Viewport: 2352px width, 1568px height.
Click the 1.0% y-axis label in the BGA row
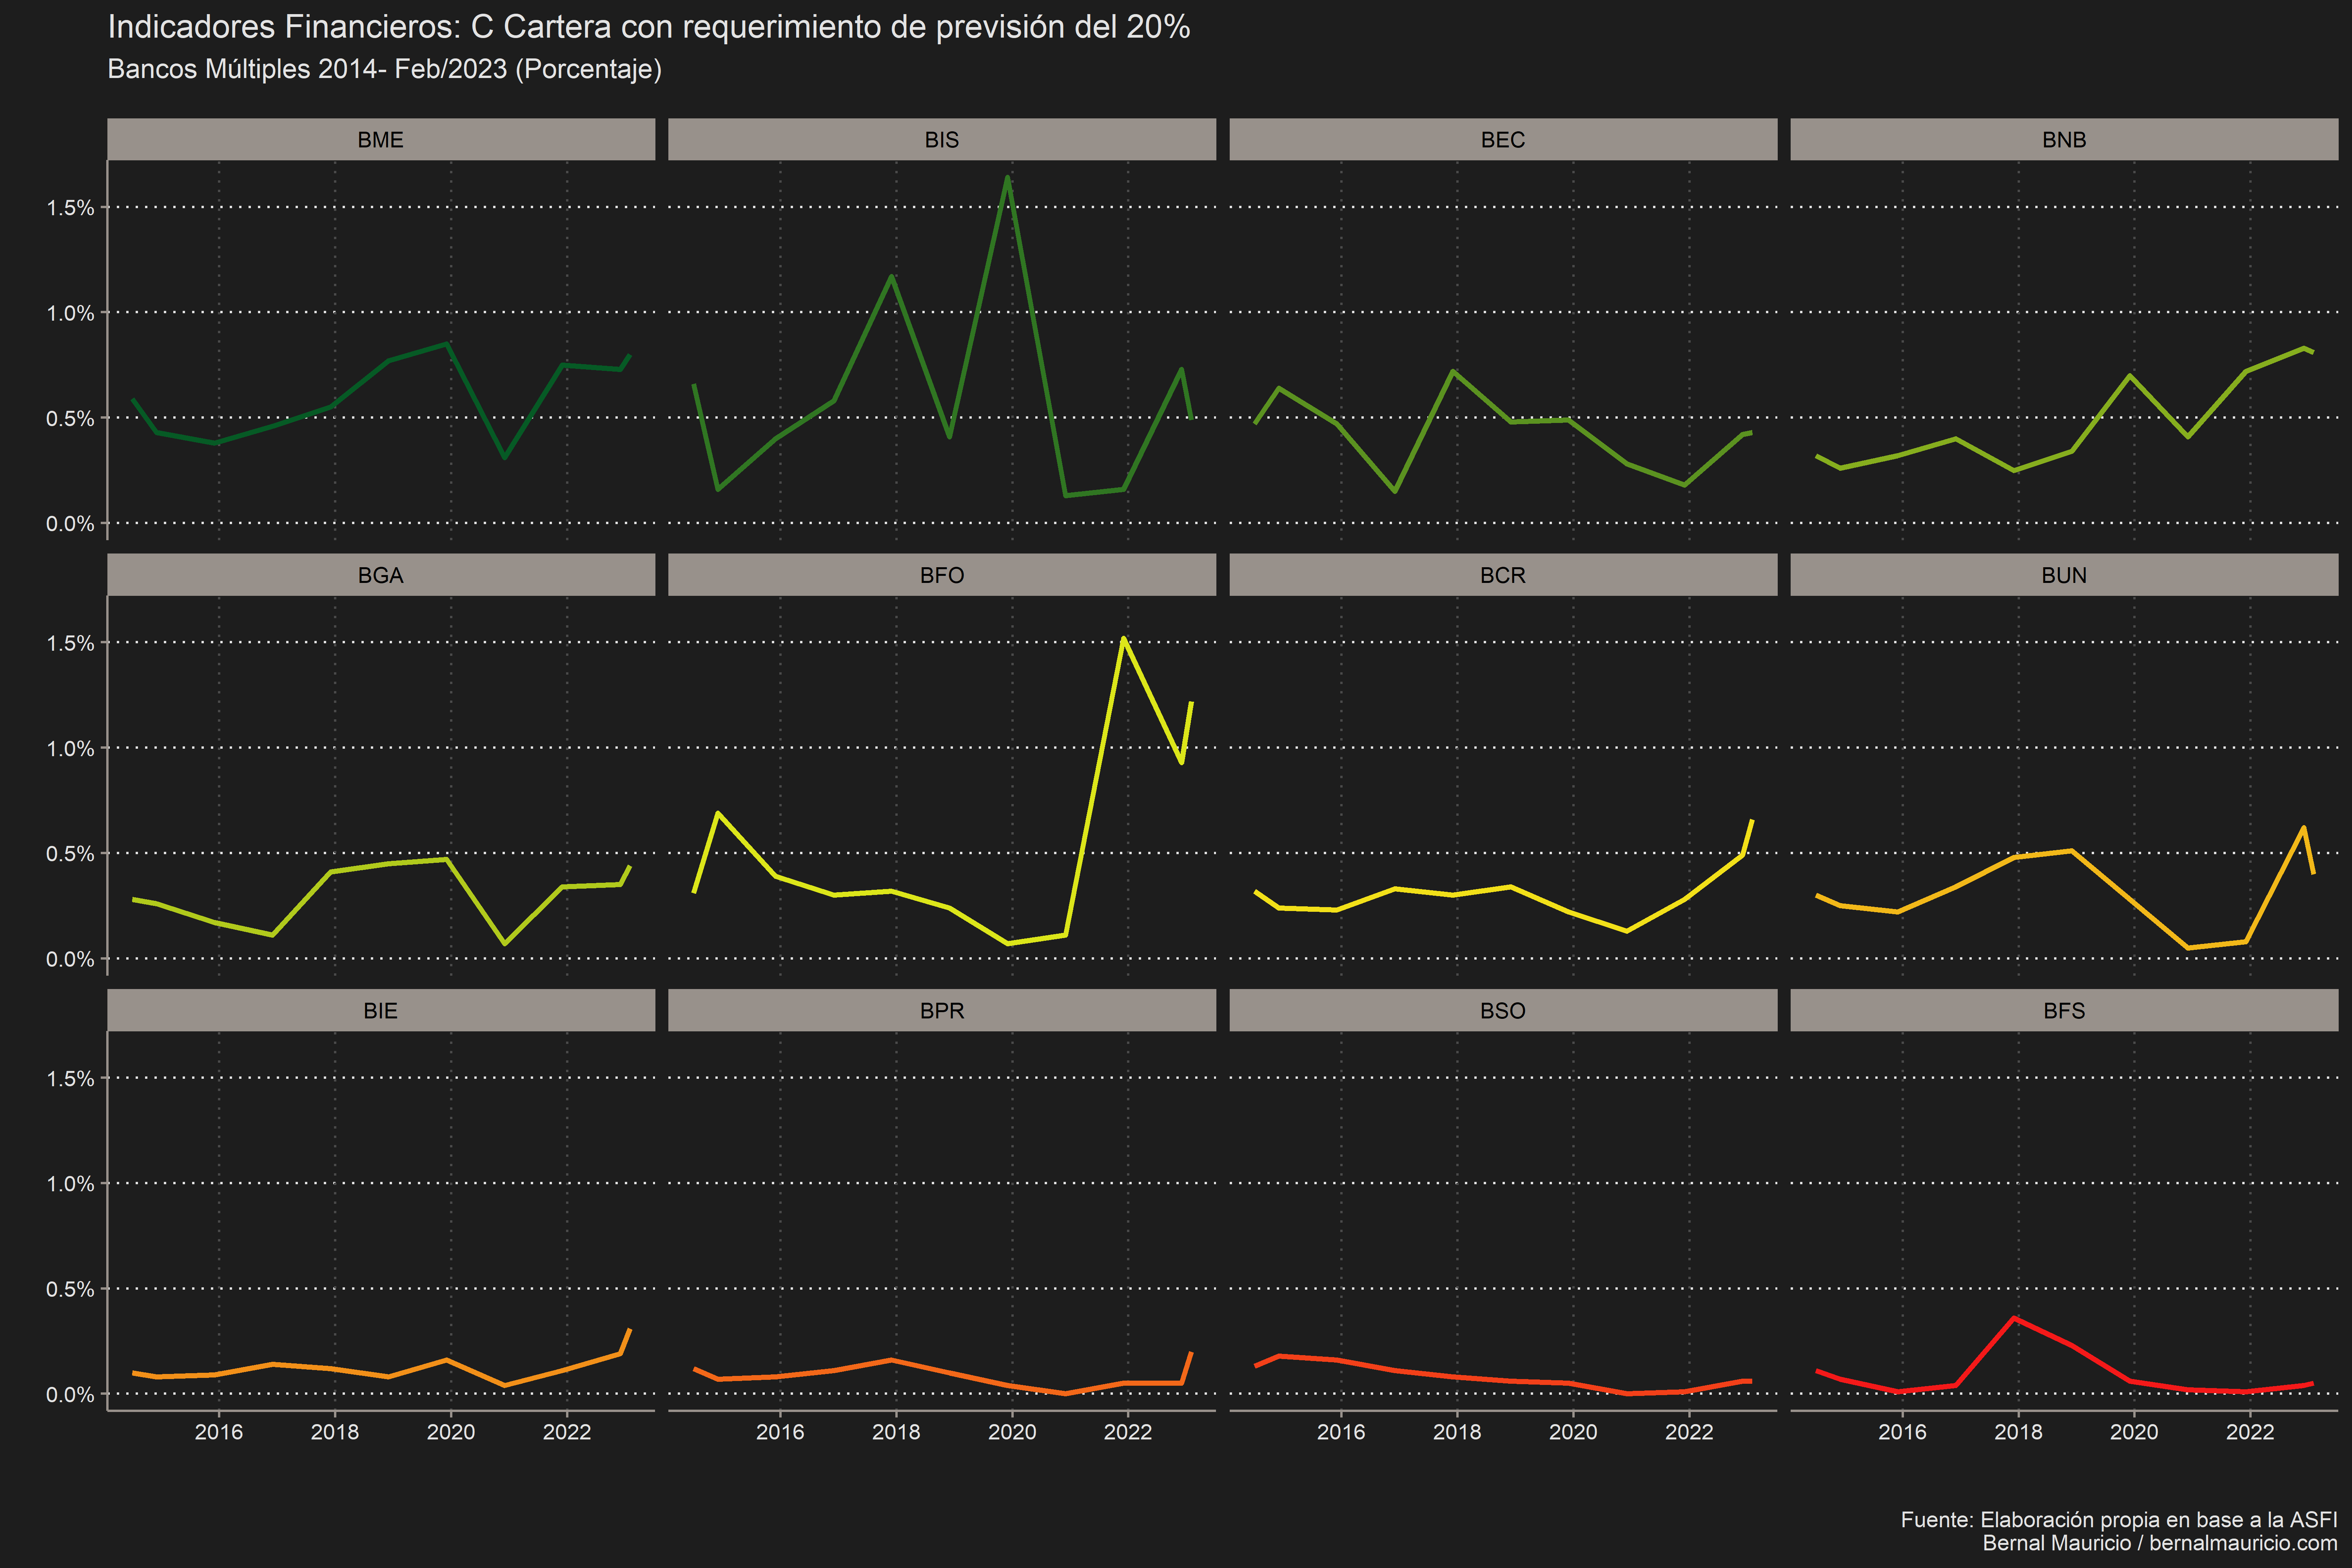[x=70, y=748]
